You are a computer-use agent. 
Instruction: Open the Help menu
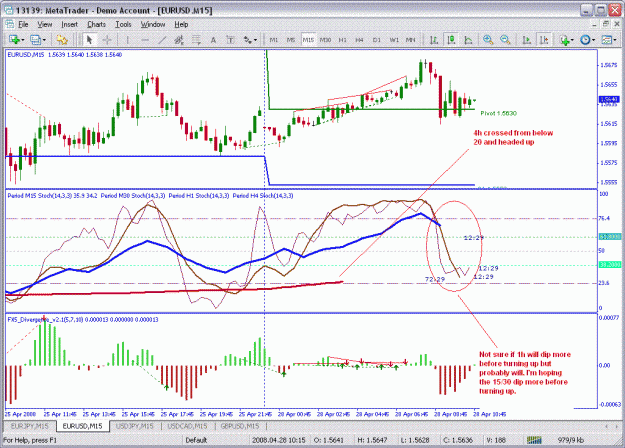click(181, 24)
